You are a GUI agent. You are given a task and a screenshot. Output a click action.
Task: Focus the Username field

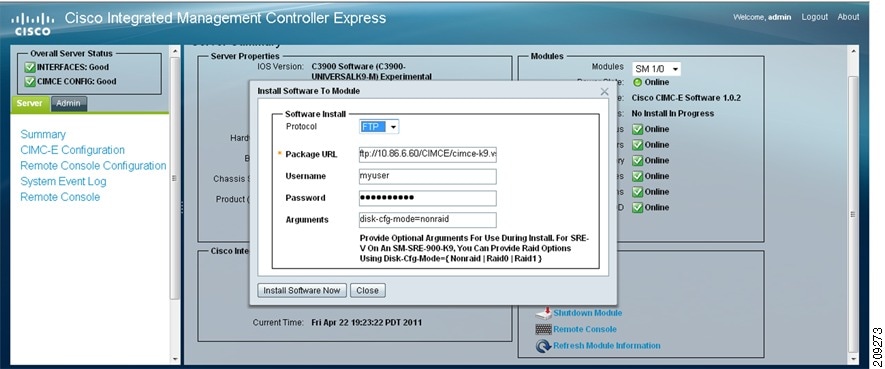428,177
